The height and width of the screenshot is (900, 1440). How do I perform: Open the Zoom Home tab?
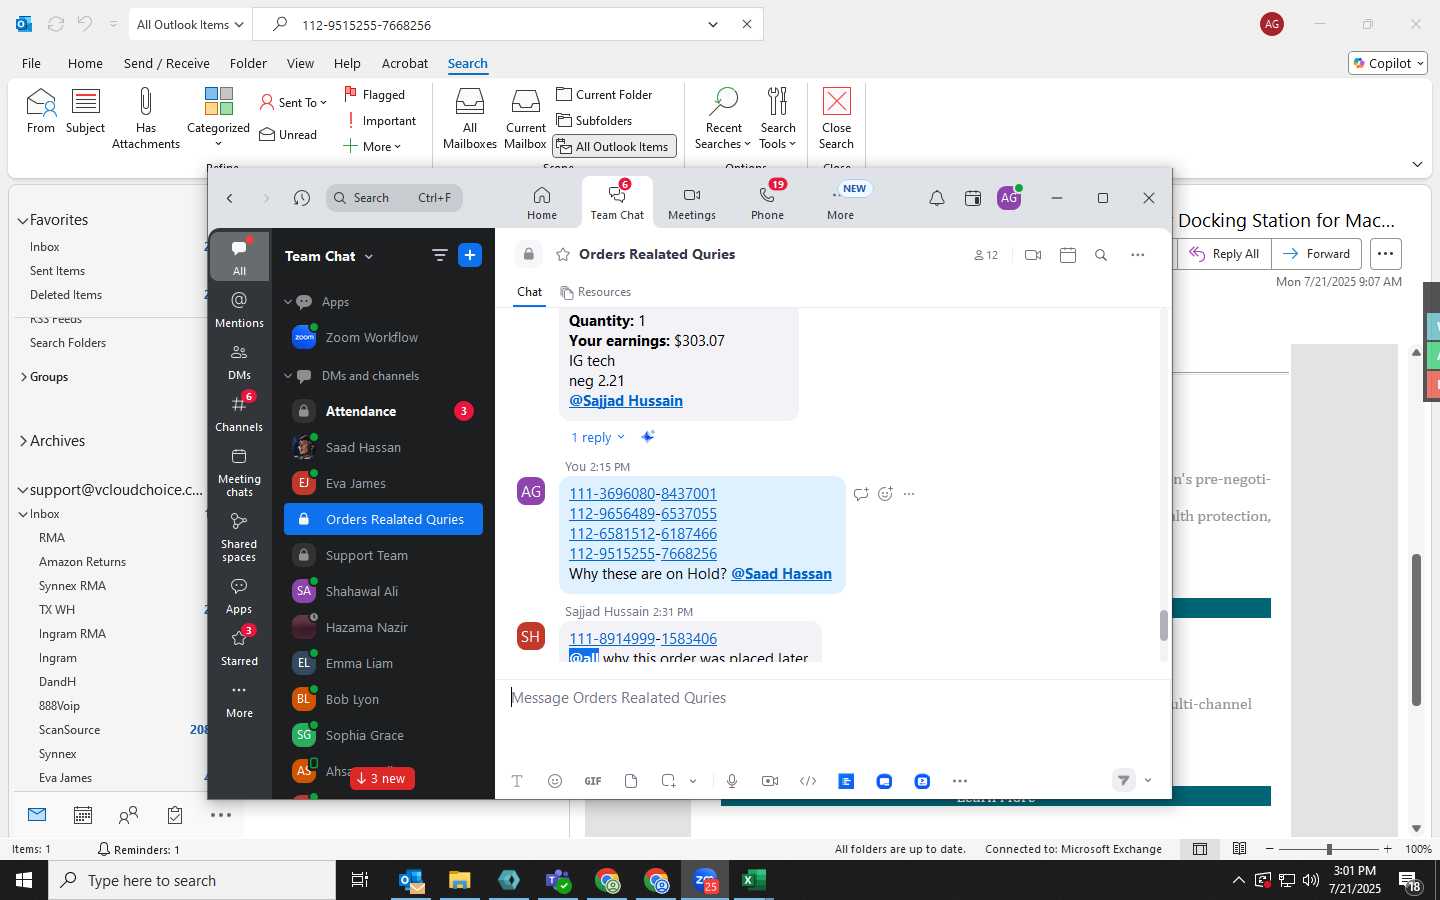541,203
